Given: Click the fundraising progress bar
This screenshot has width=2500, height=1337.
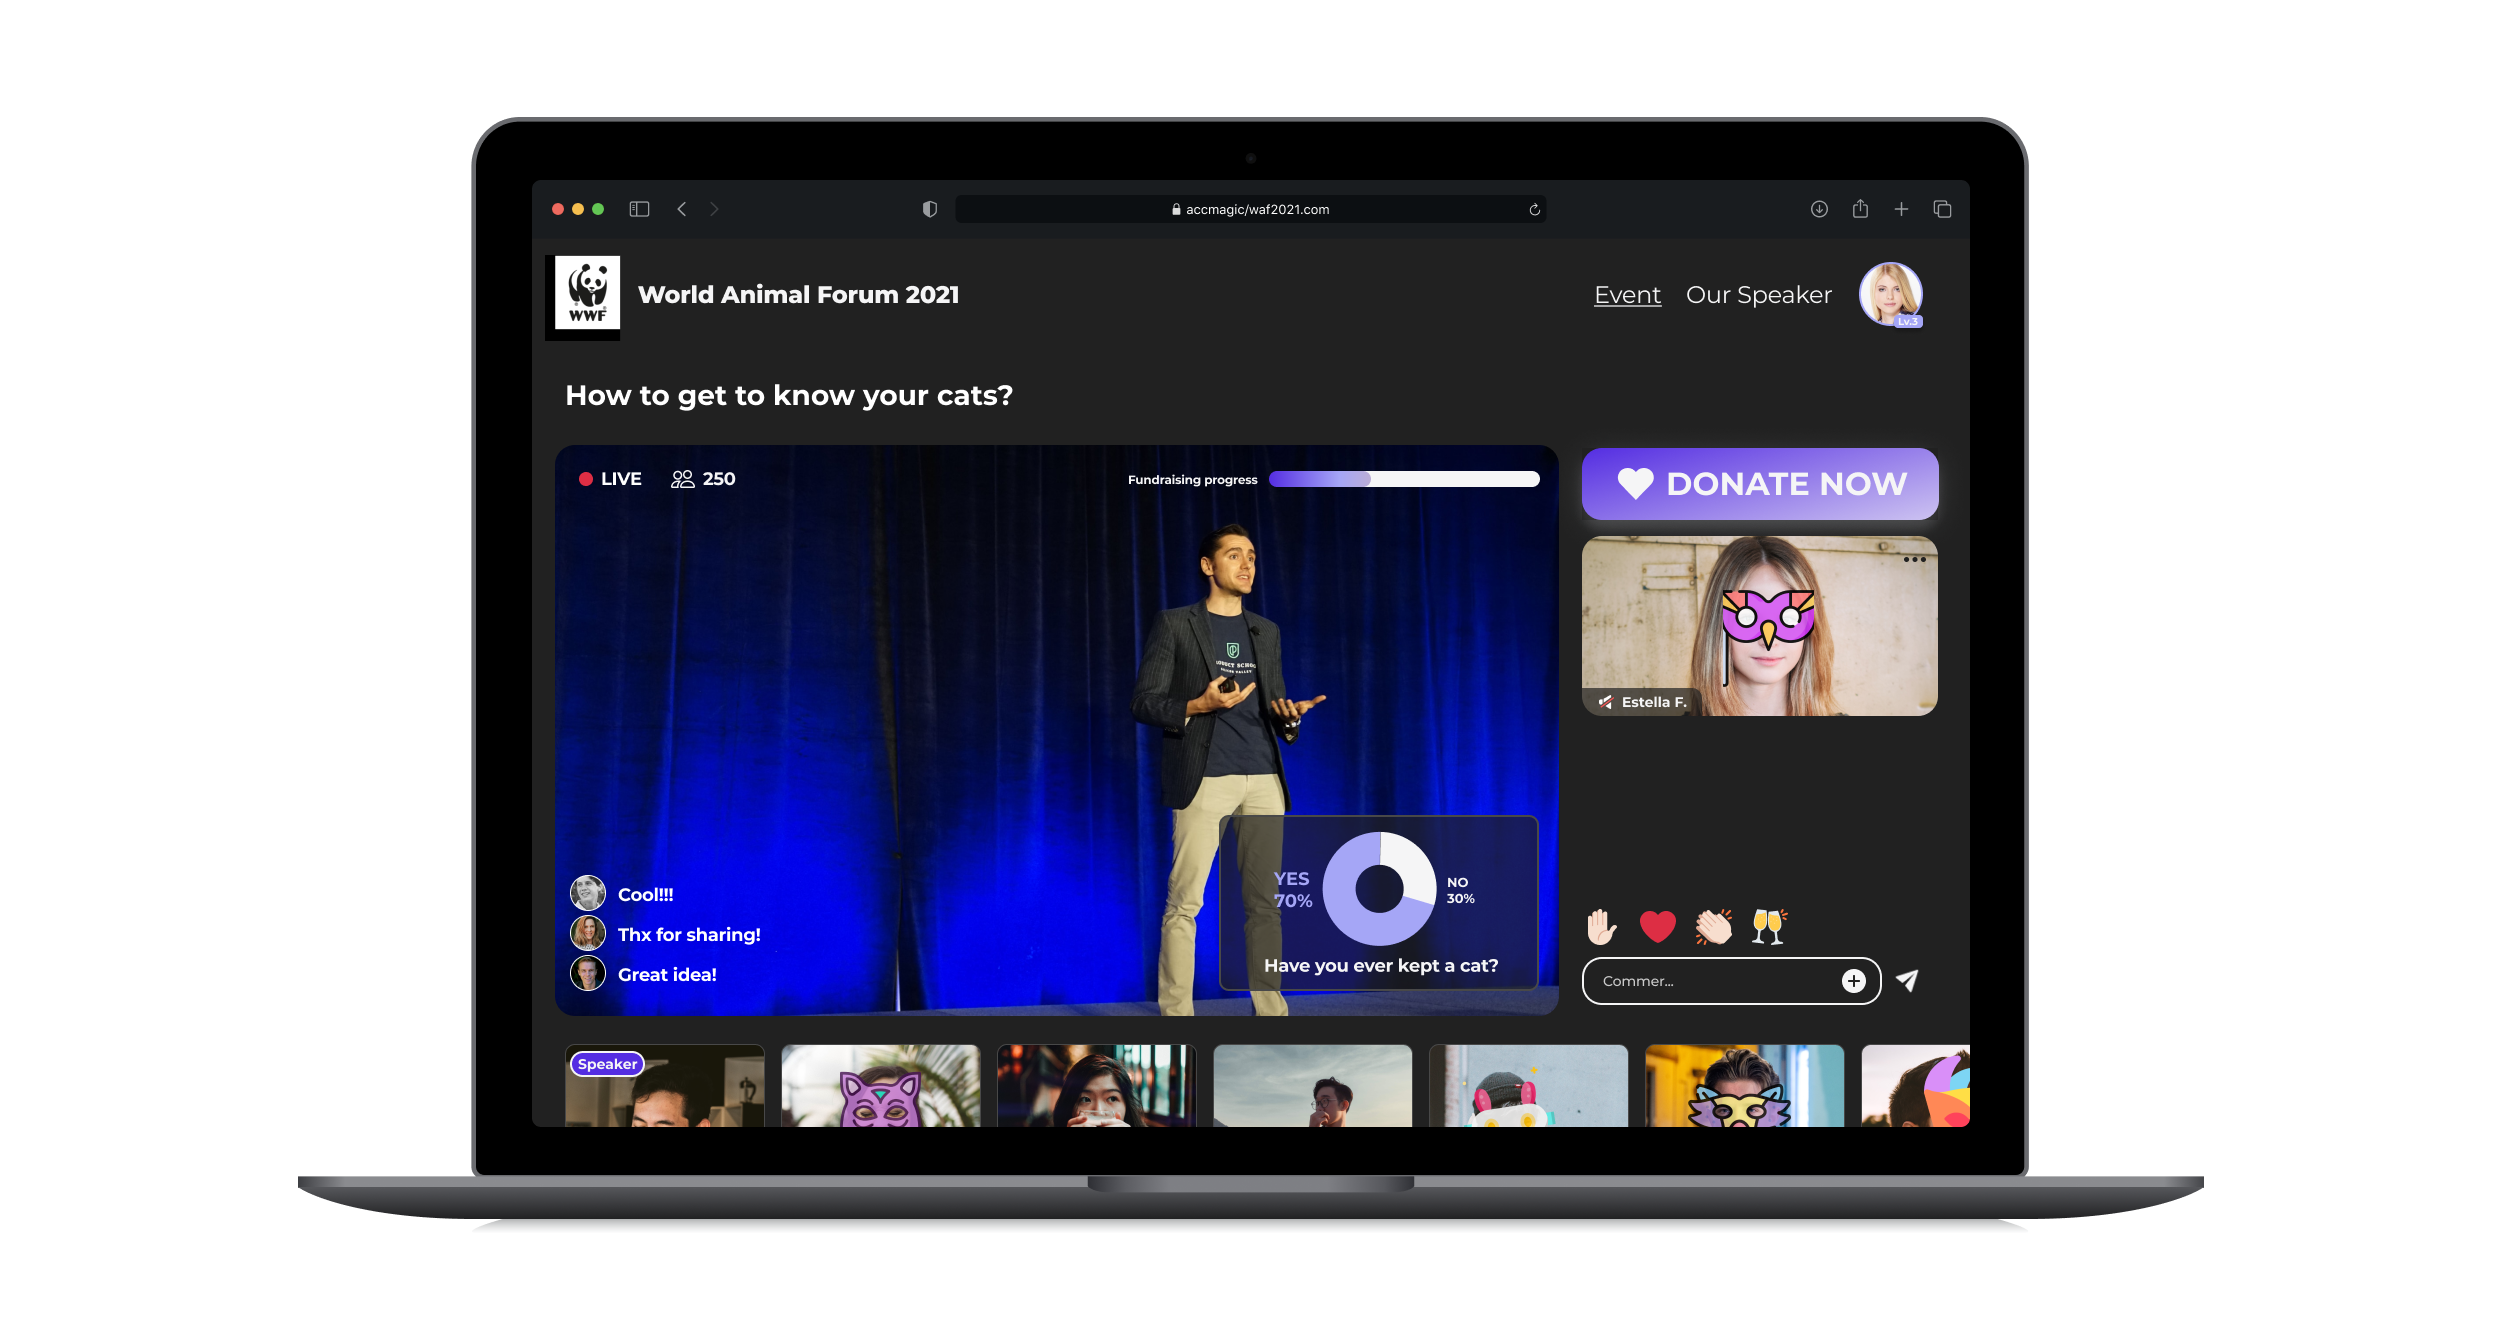Looking at the screenshot, I should click(1404, 479).
